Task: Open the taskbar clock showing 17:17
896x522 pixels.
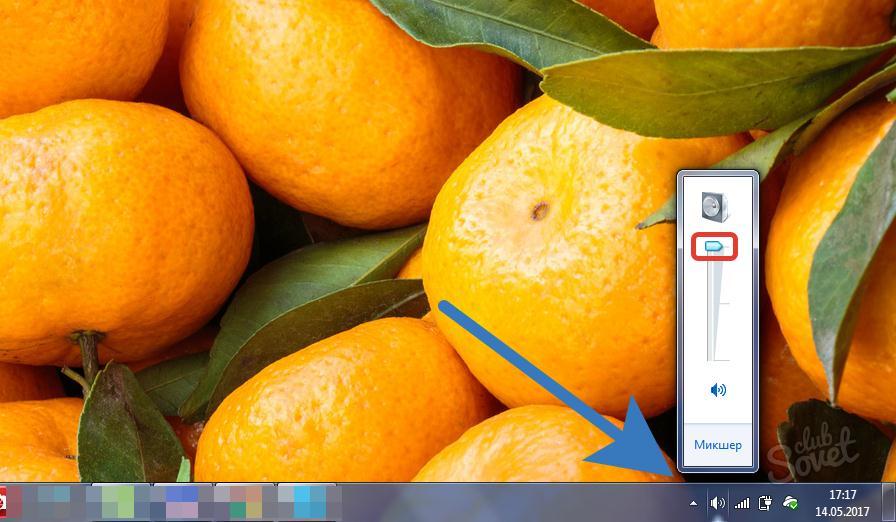Action: coord(843,495)
